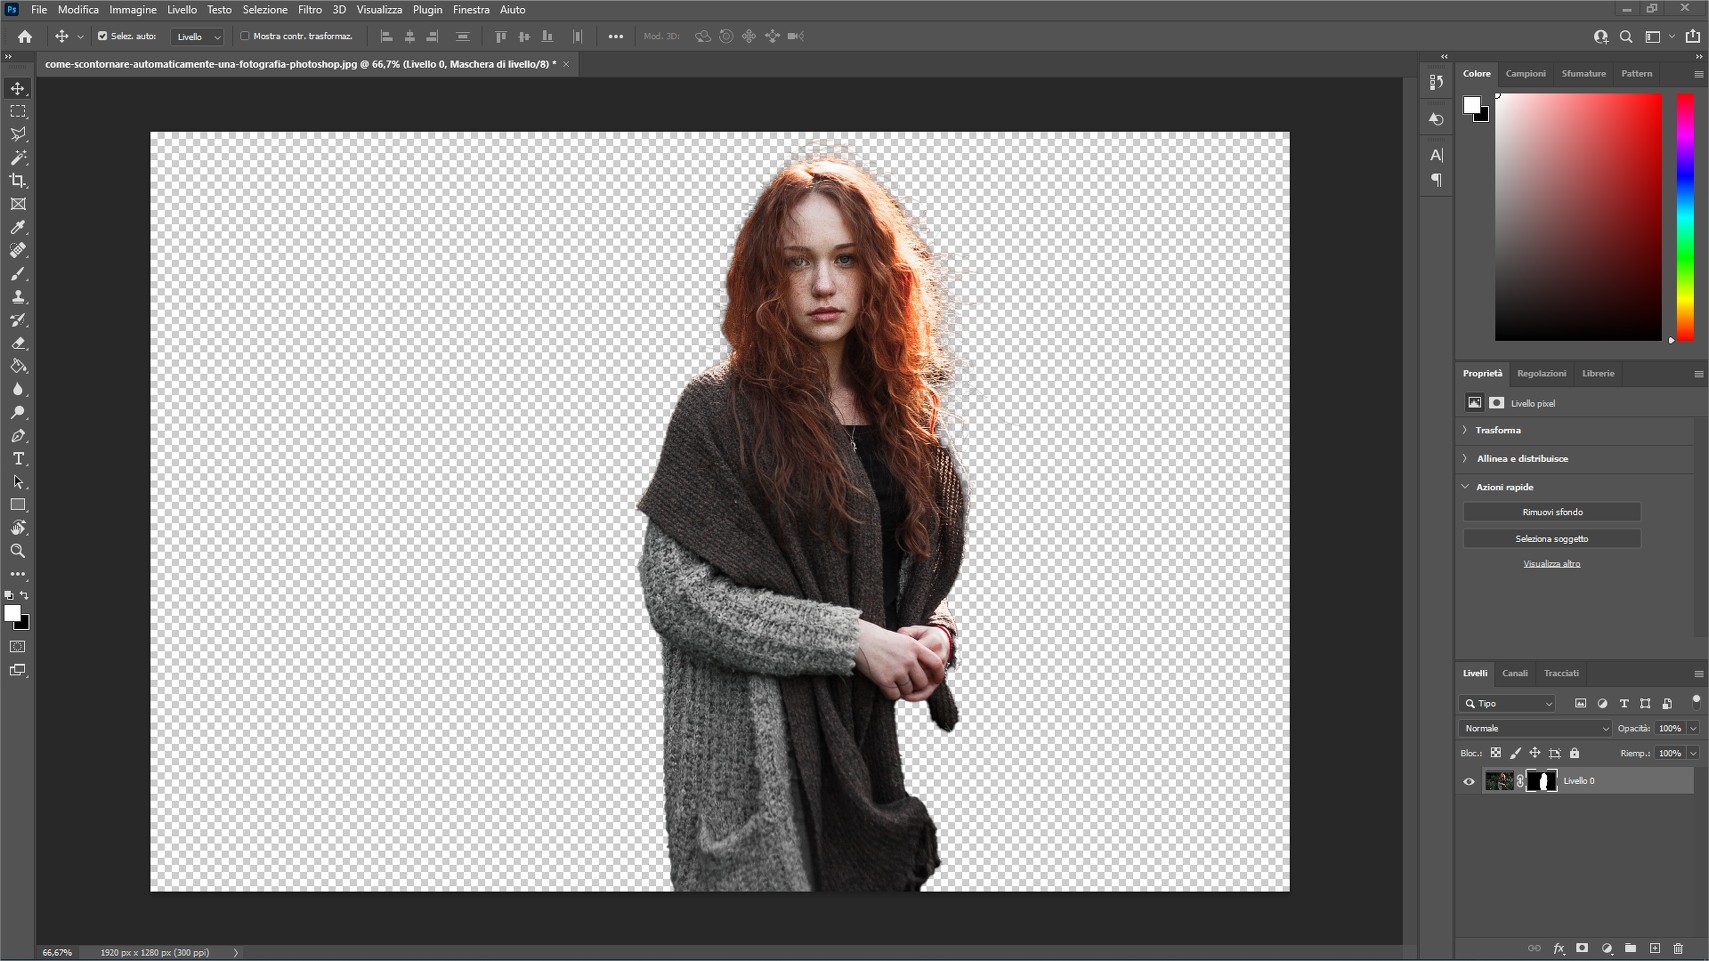Screen dimensions: 1709x961
Task: Select the Lasso tool
Action: point(17,135)
